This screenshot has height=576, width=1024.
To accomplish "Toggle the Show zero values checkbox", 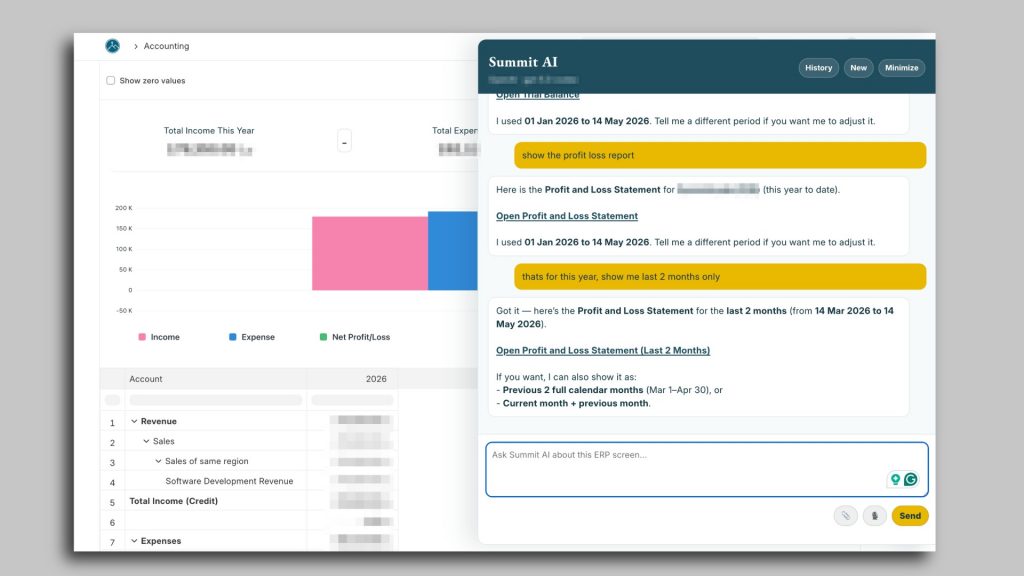I will coord(110,80).
